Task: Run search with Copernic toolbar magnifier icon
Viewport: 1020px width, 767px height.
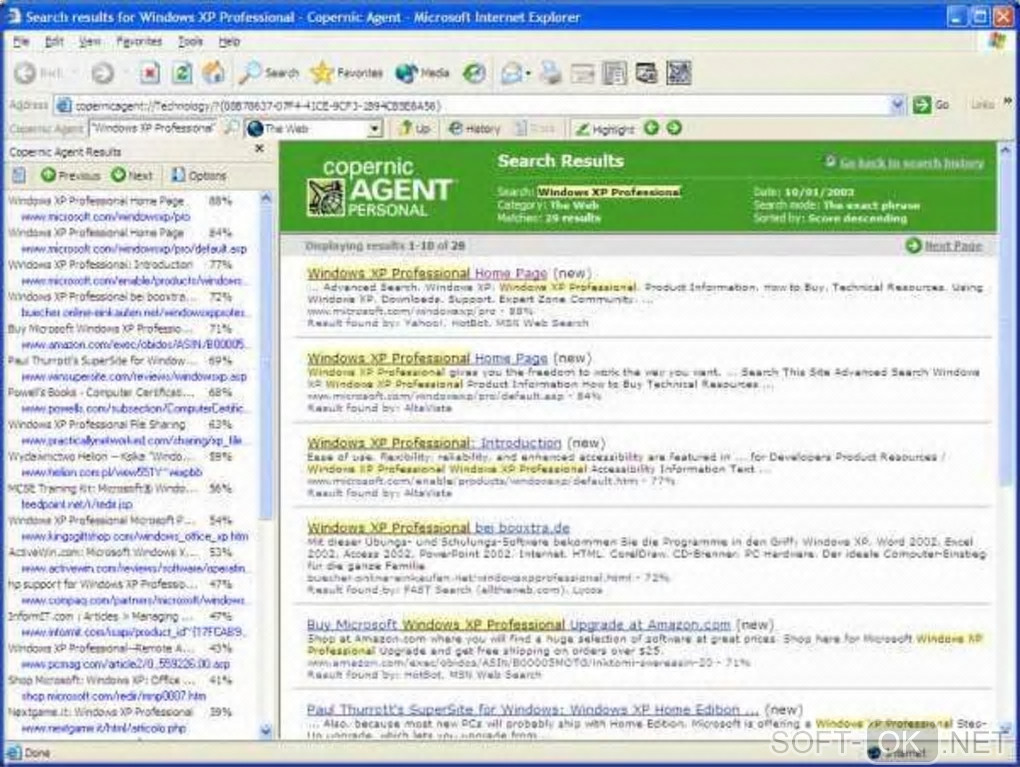Action: (232, 128)
